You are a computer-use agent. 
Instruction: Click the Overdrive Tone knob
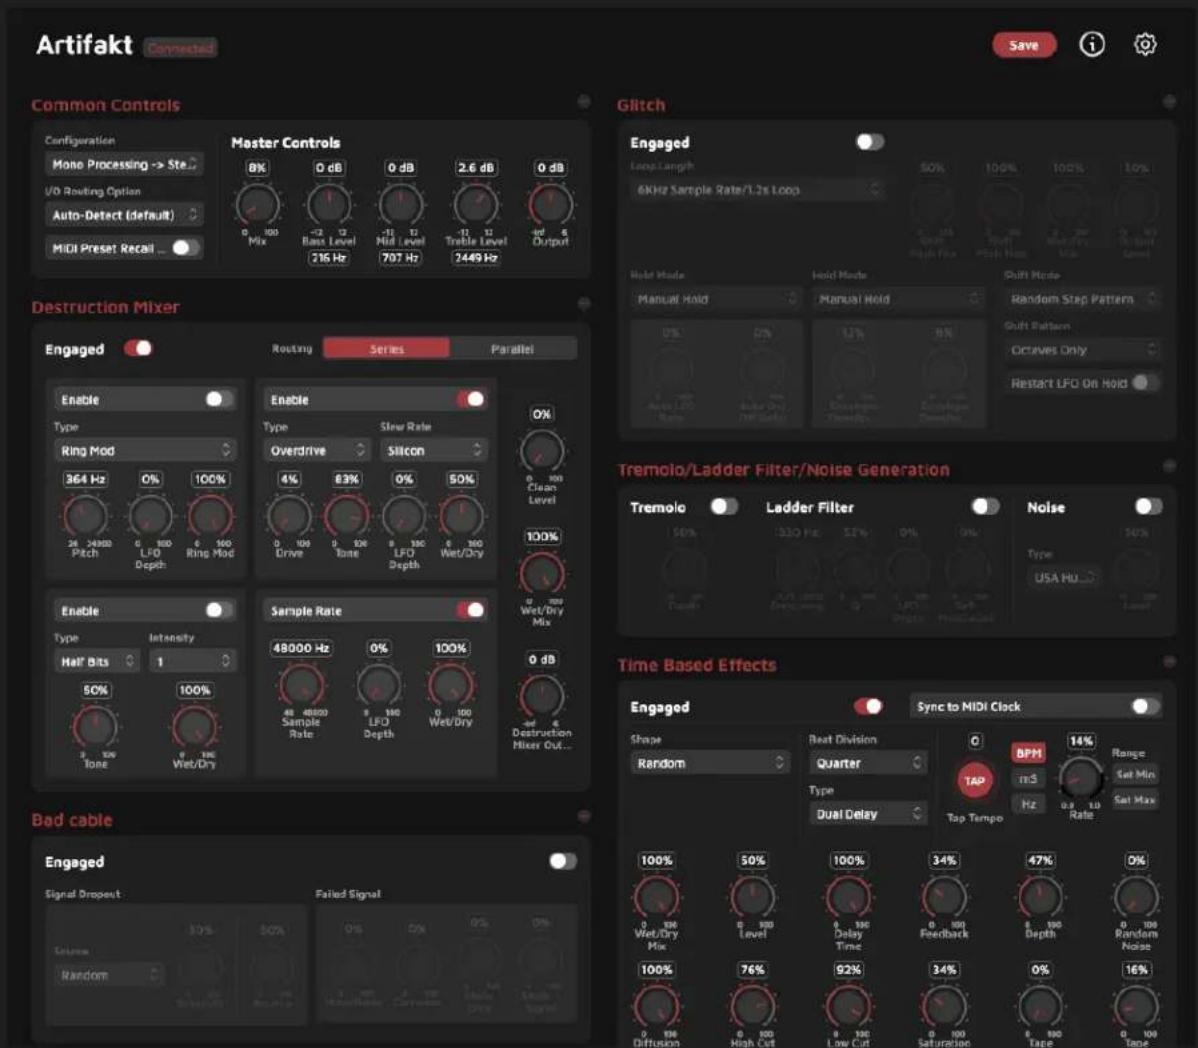point(347,516)
